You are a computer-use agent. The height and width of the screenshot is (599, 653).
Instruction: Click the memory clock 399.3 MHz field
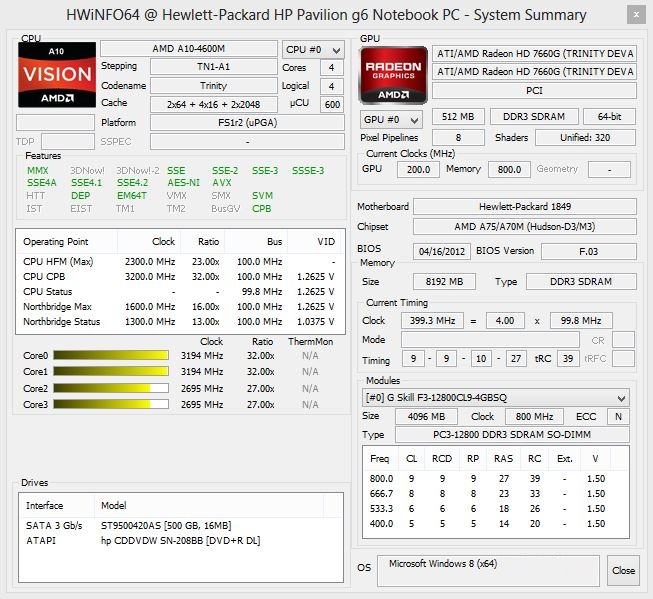pyautogui.click(x=432, y=321)
